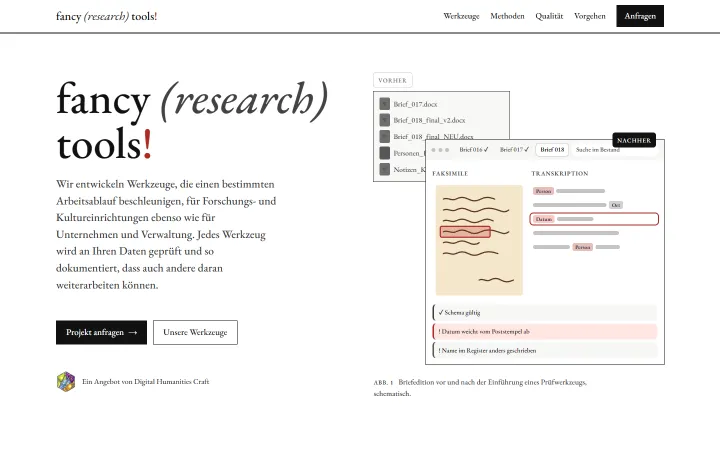This screenshot has width=720, height=450.
Task: Go to the Vorgehen section
Action: (x=590, y=16)
